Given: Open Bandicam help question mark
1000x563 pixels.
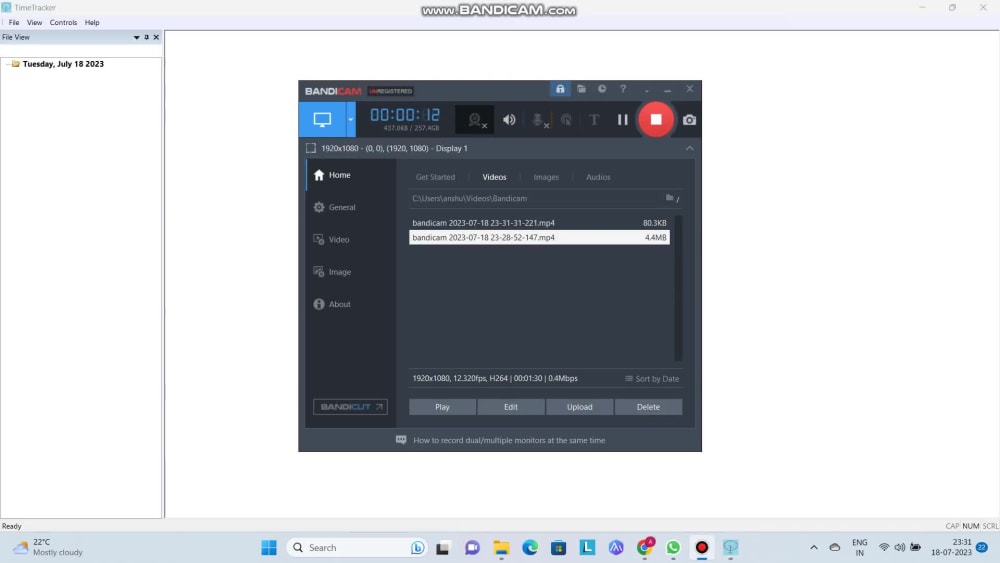Looking at the screenshot, I should pos(623,89).
